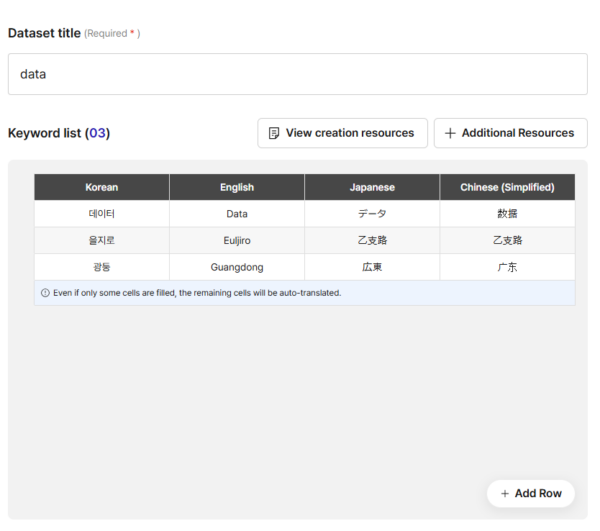
Task: Click the document icon beside View creation resources
Action: pos(274,133)
